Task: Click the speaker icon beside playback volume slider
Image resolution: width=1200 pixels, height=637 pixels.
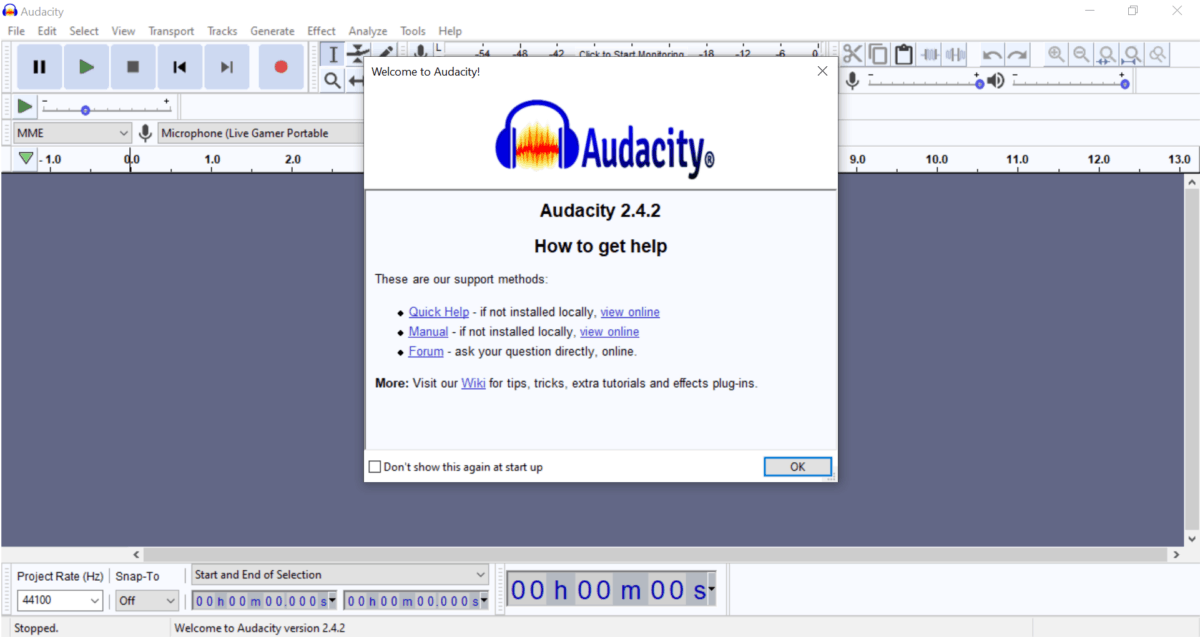Action: pyautogui.click(x=995, y=80)
